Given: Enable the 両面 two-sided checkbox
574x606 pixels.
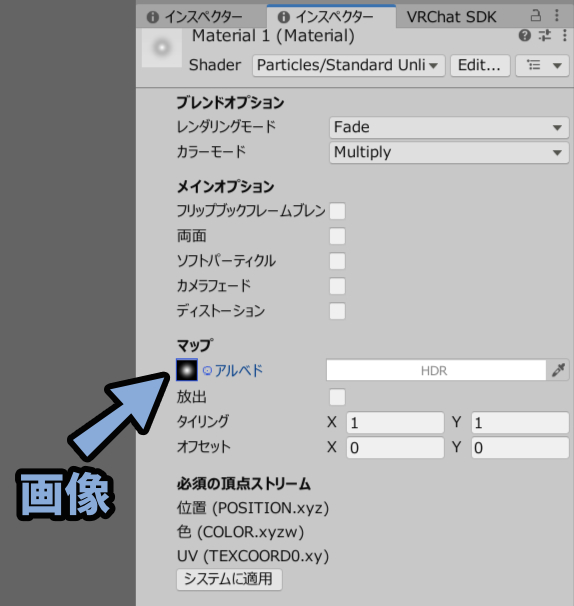Looking at the screenshot, I should (x=337, y=236).
